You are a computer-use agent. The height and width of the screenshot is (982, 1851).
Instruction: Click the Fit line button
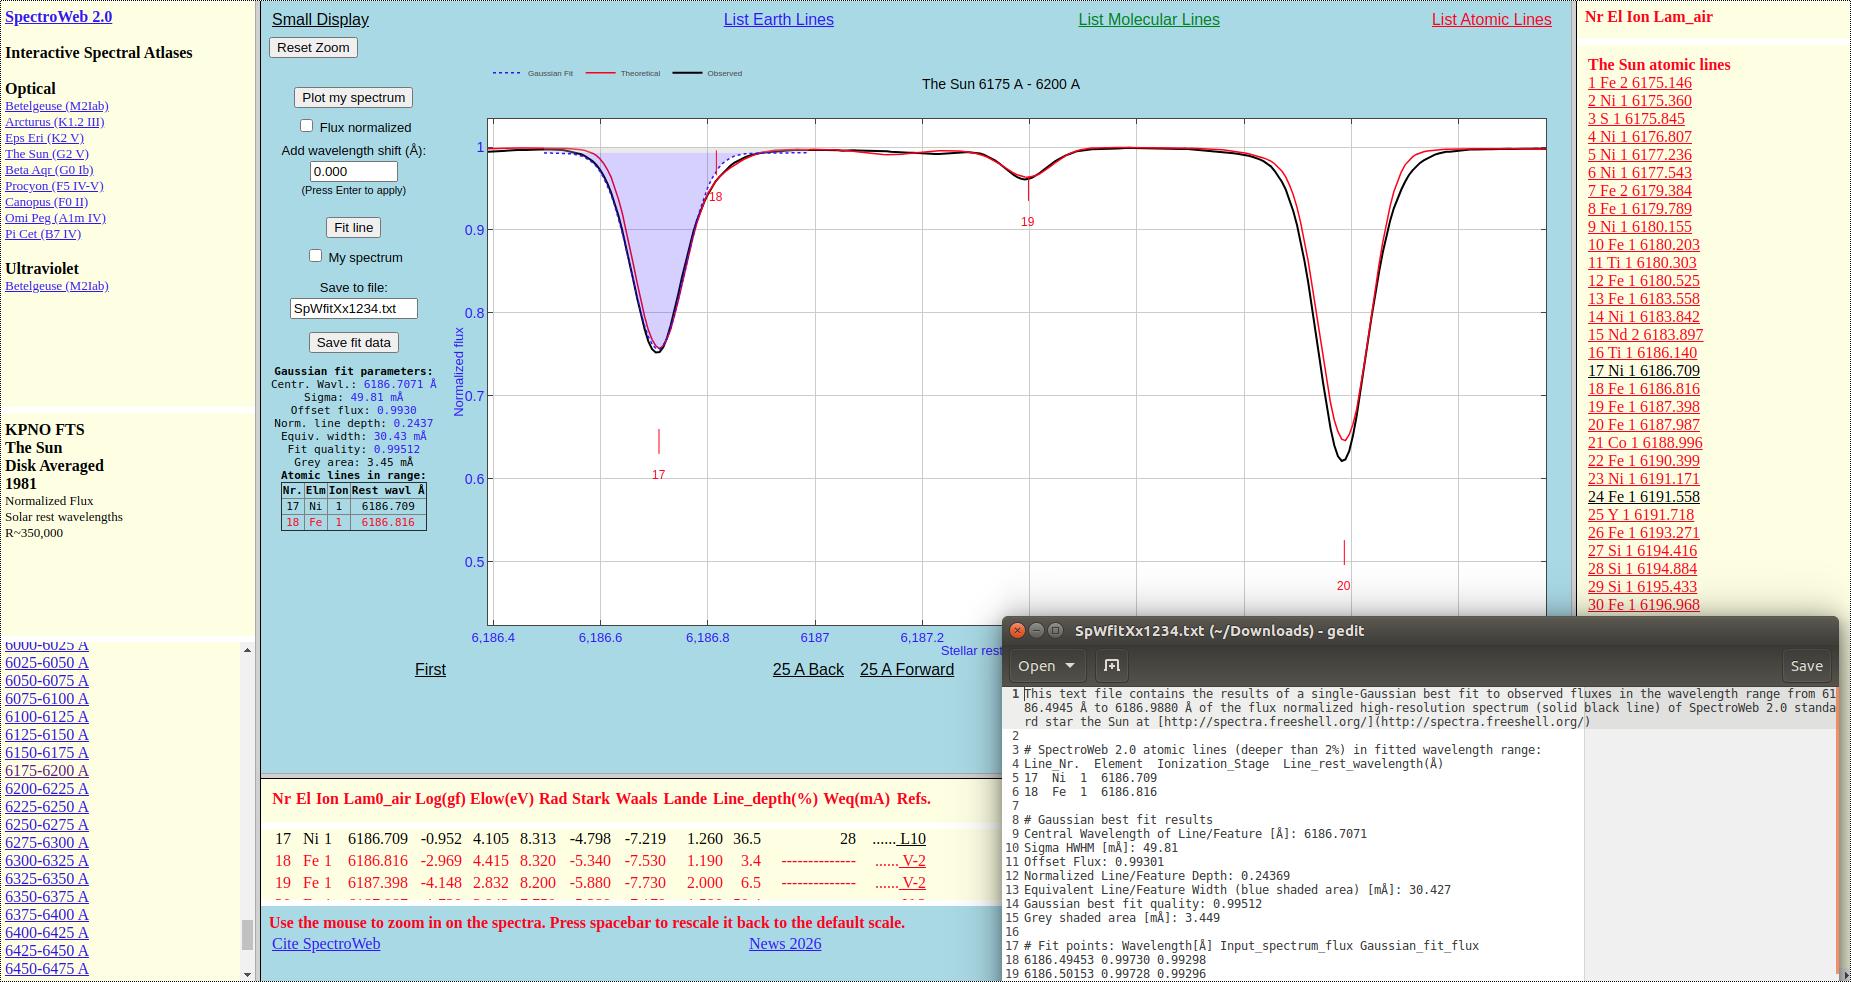pyautogui.click(x=353, y=228)
